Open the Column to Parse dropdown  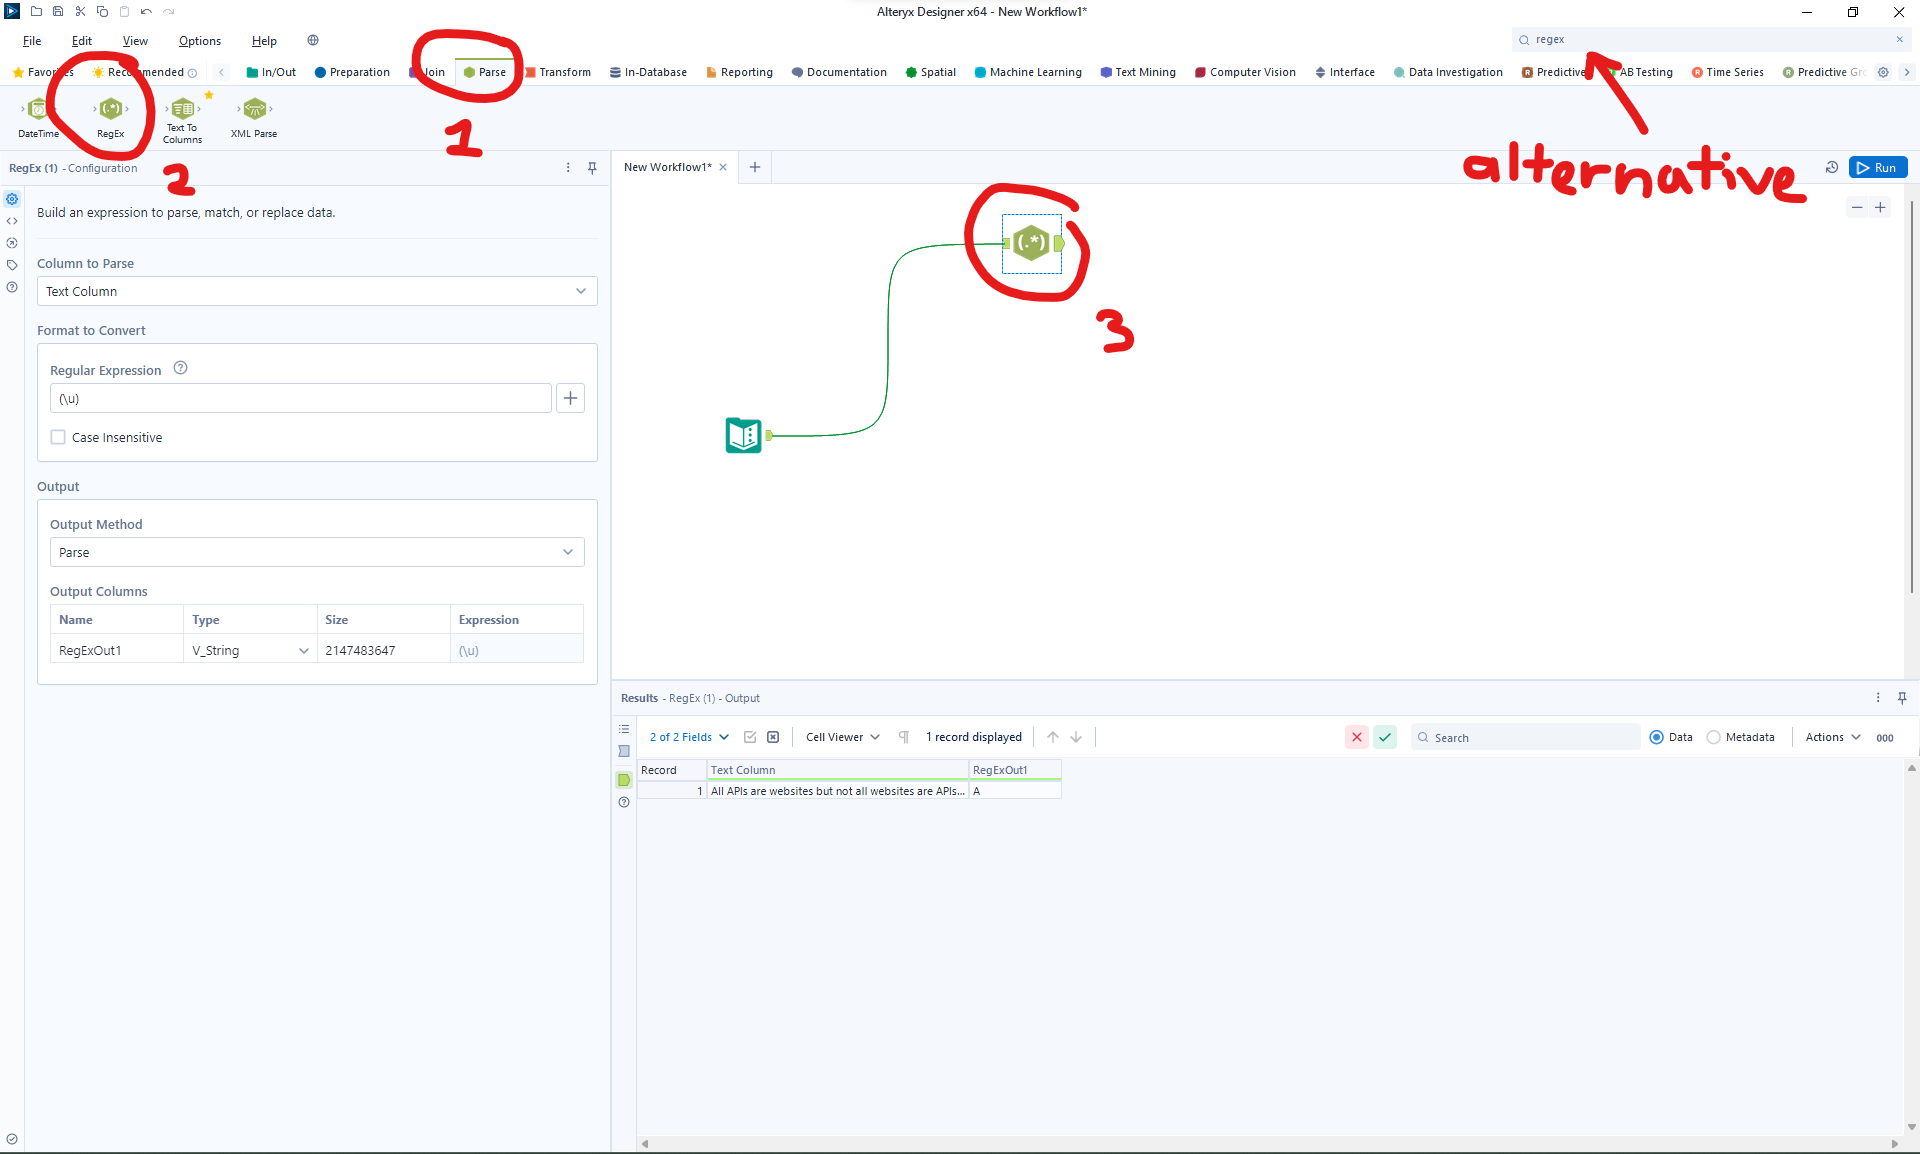[x=317, y=291]
